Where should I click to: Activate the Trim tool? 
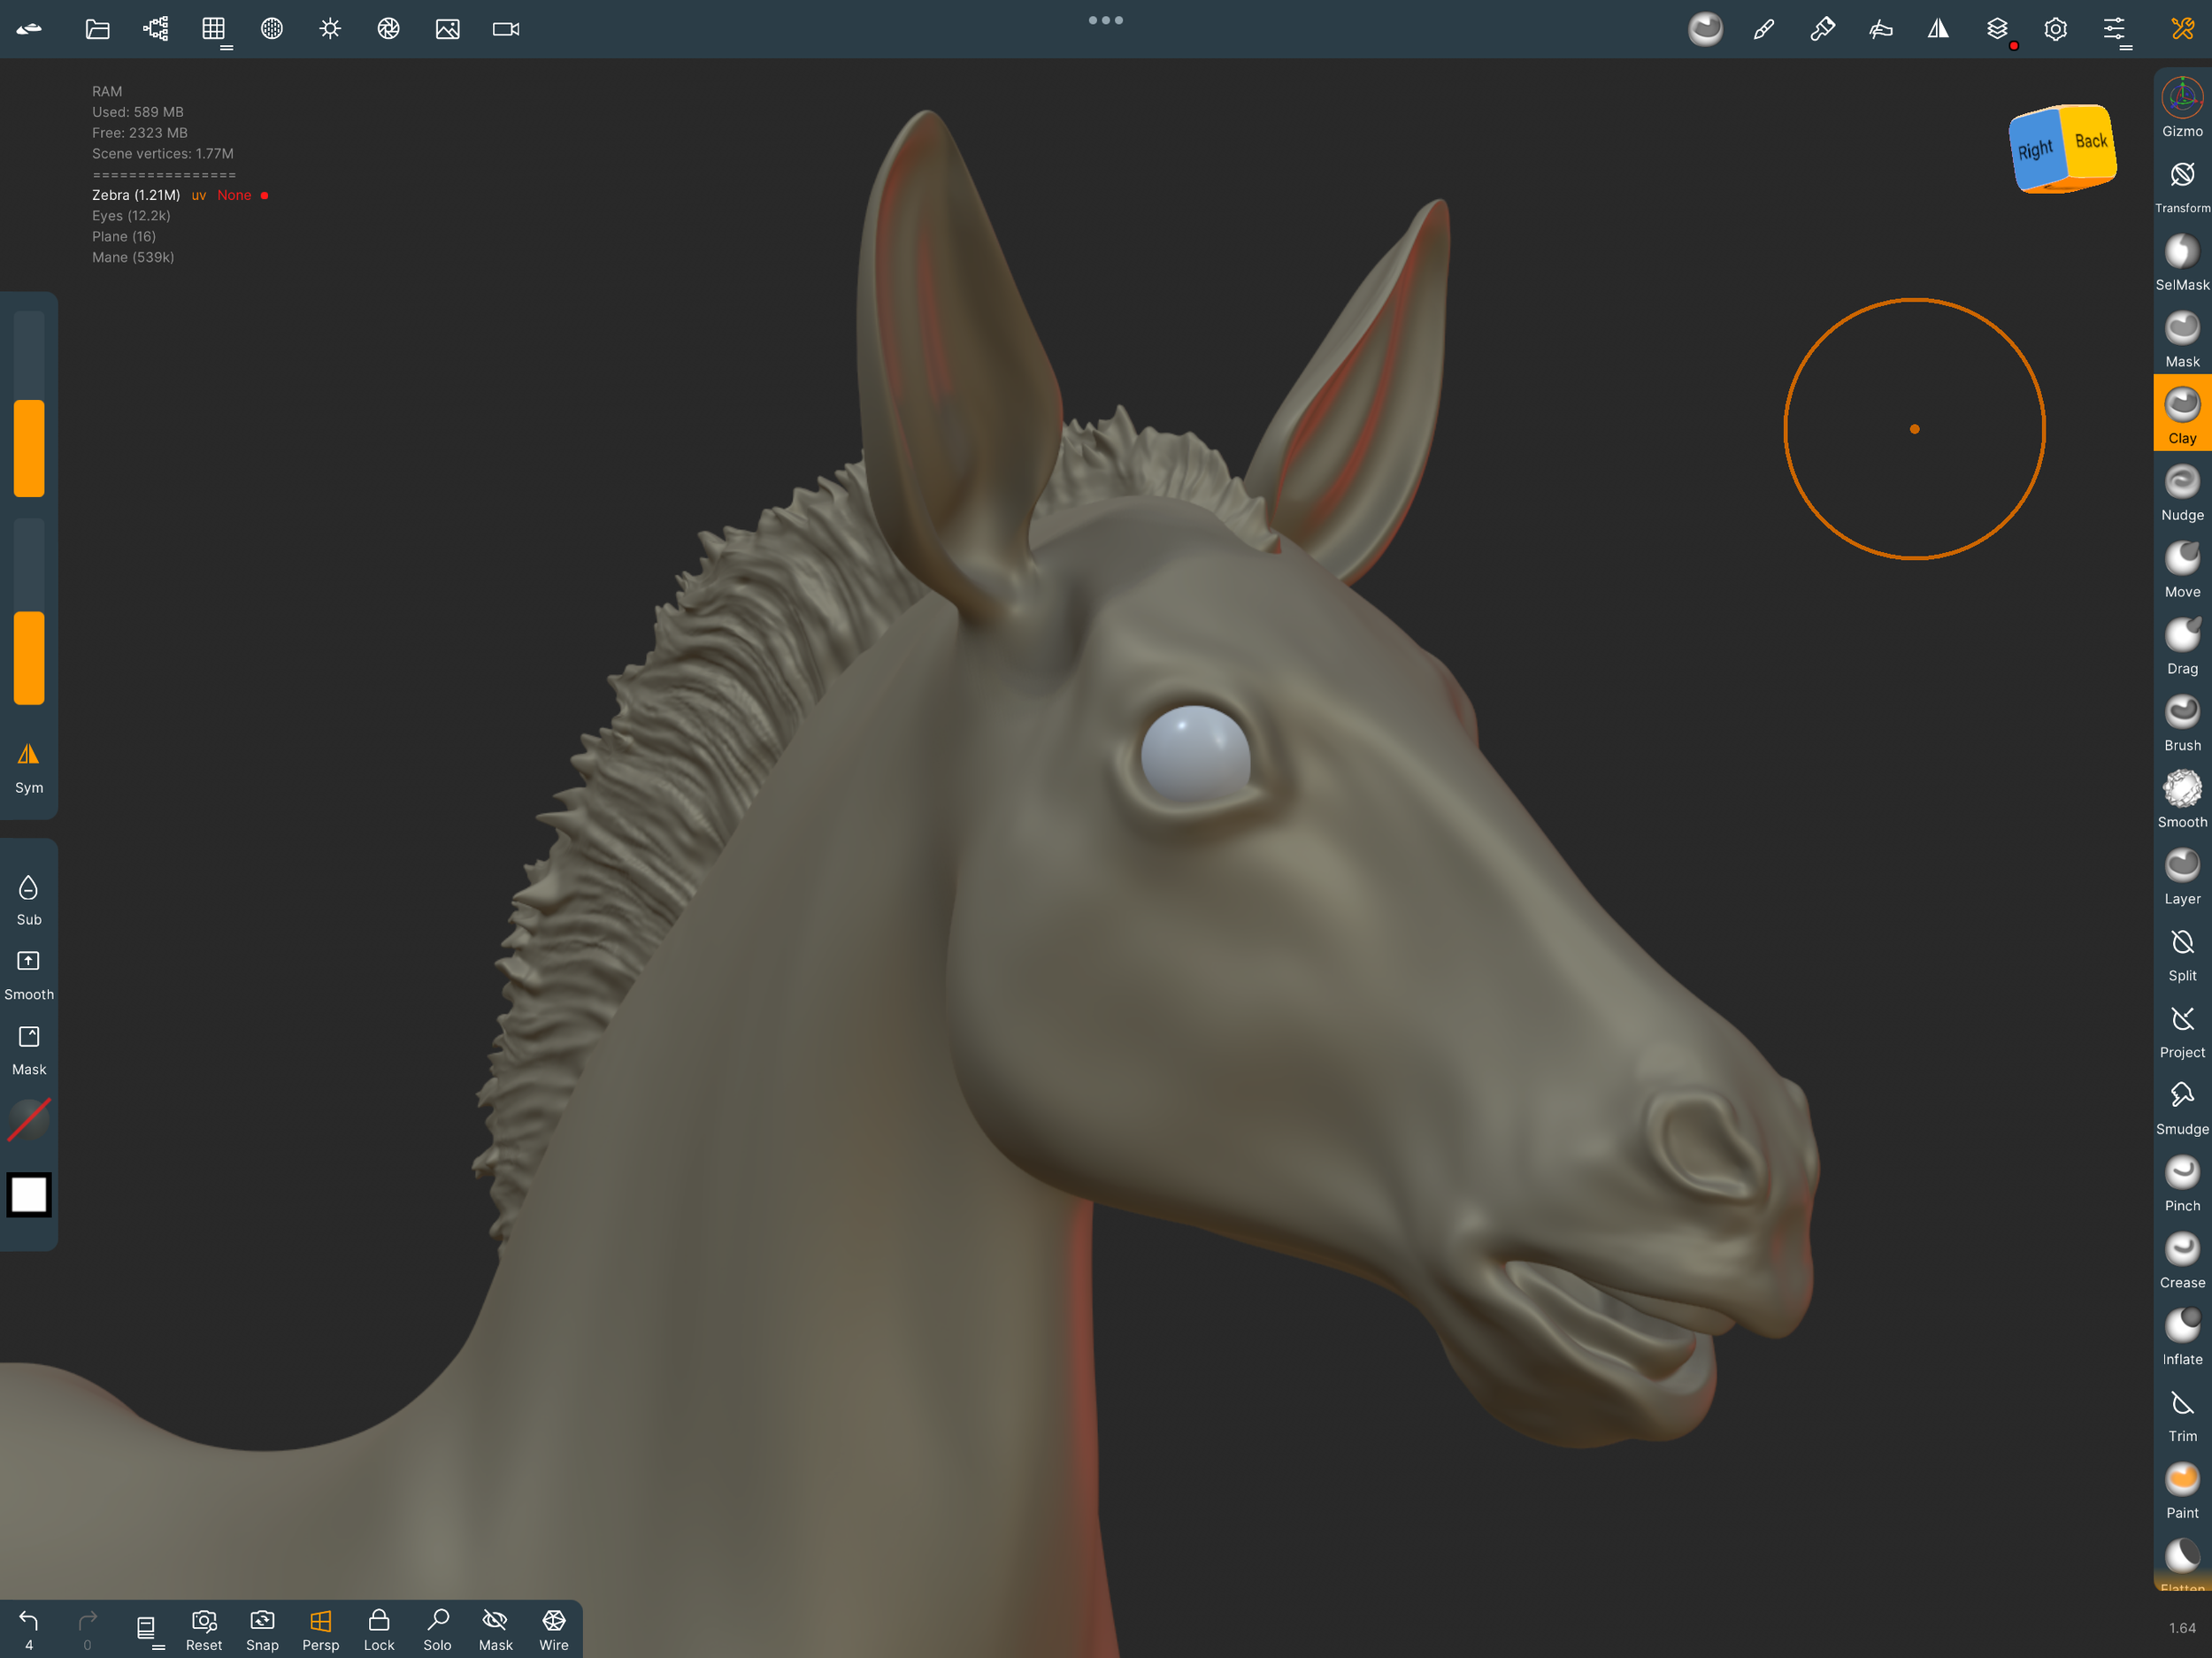coord(2181,1414)
